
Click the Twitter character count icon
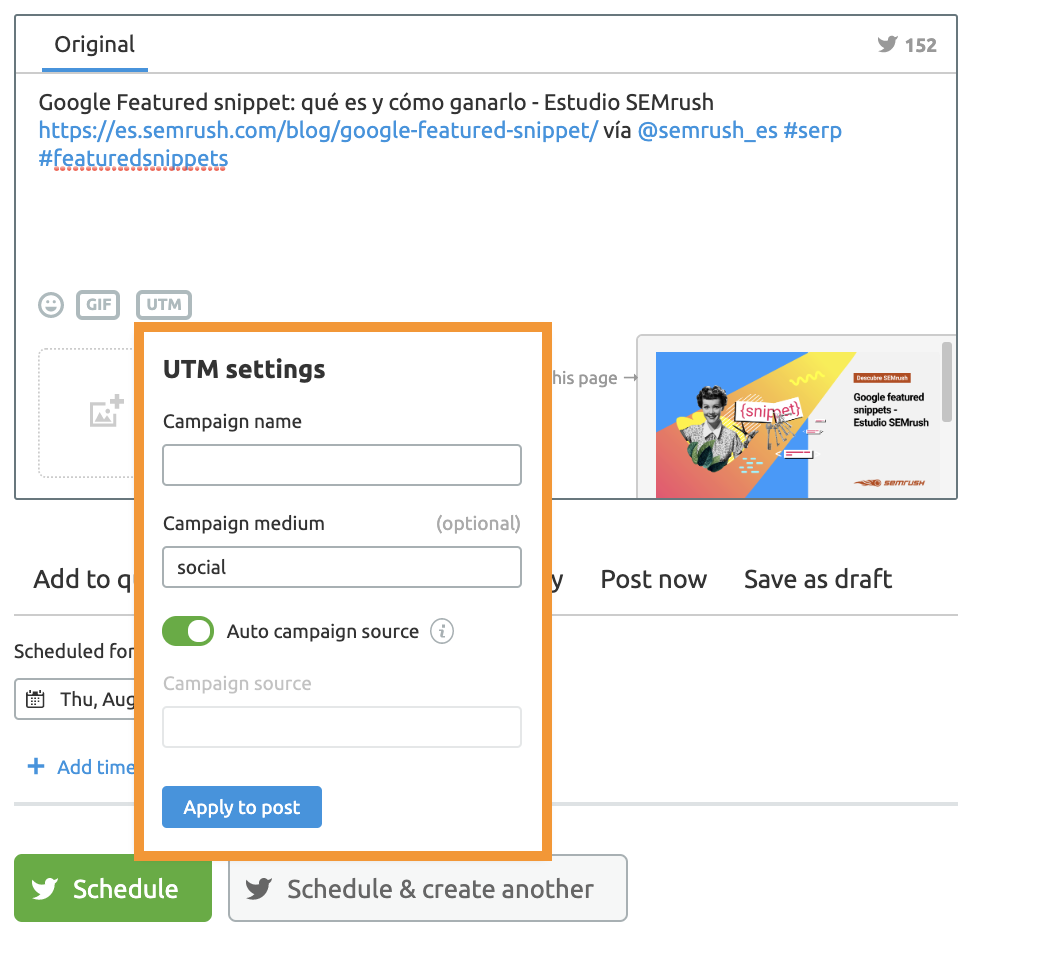[887, 44]
